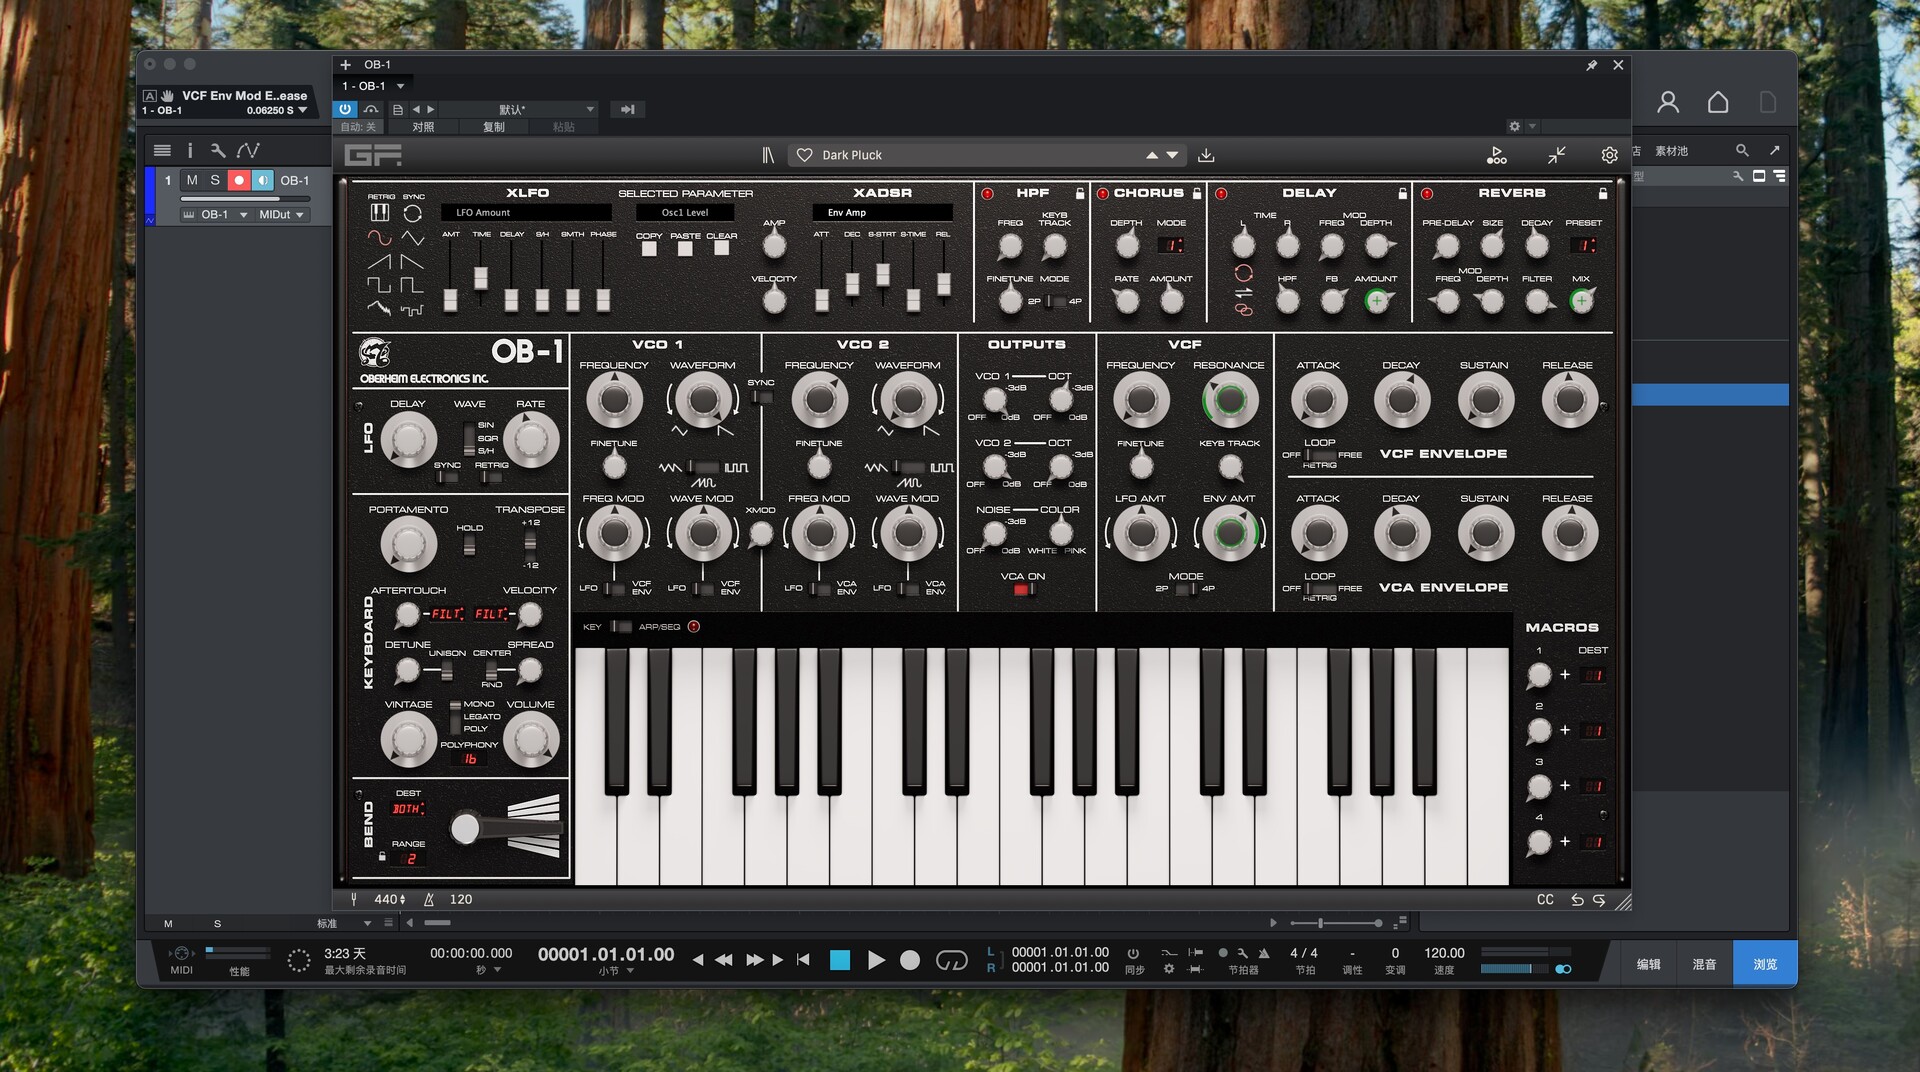Click the shrink view arrows icon
This screenshot has height=1072, width=1920.
1557,155
